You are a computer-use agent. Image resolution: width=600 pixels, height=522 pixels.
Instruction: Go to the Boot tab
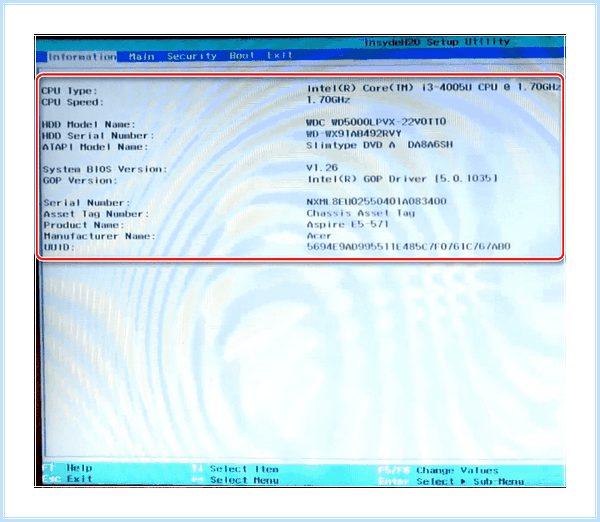(242, 55)
